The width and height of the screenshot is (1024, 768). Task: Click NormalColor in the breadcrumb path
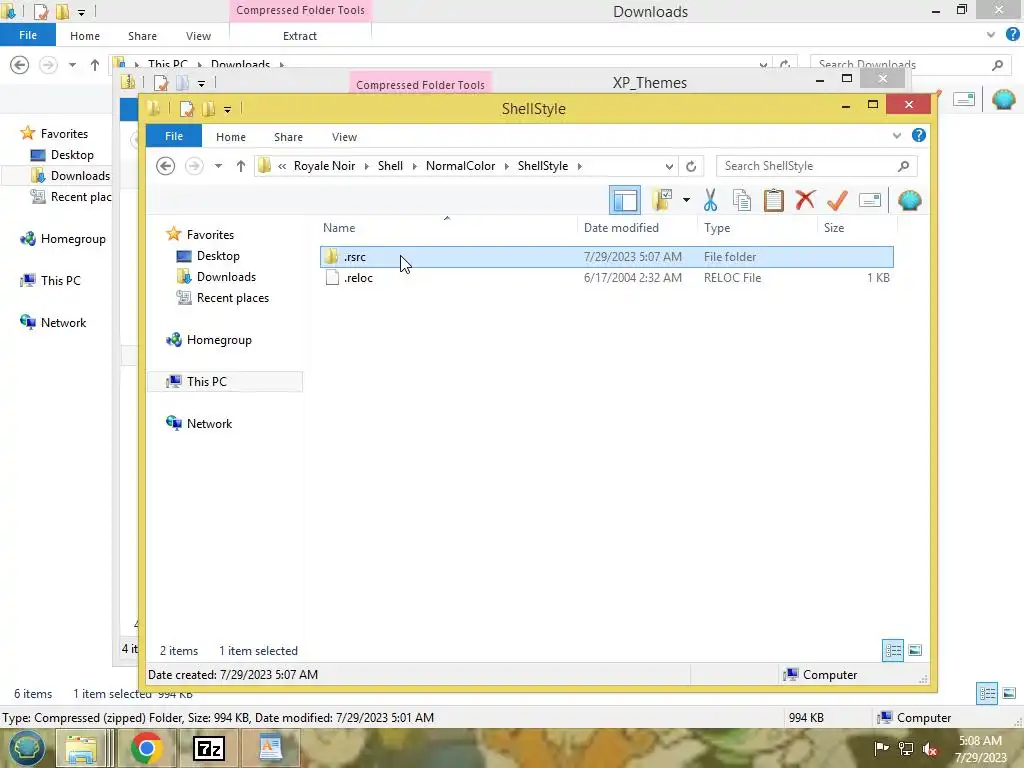click(460, 166)
